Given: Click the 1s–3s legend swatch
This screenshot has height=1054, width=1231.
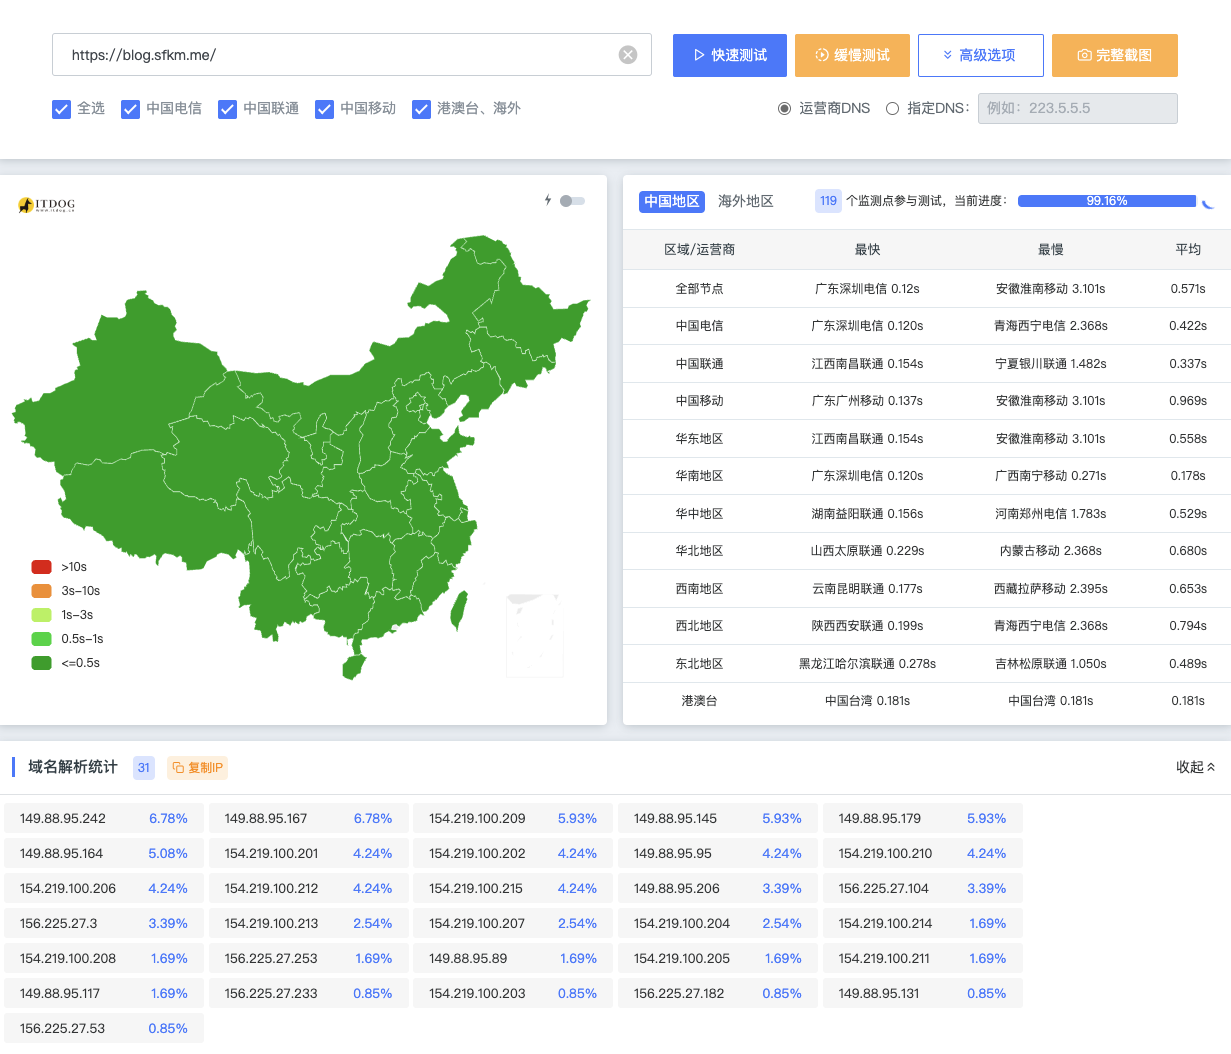Looking at the screenshot, I should [41, 615].
